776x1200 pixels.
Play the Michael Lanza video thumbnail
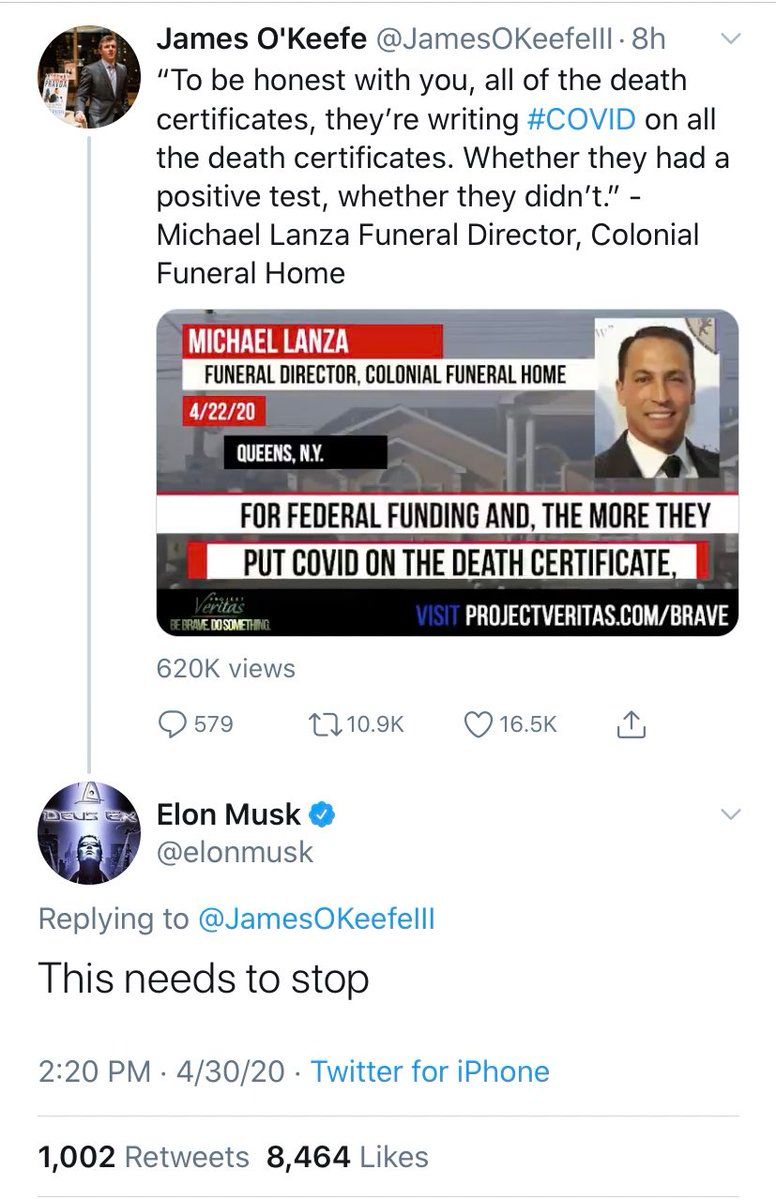point(448,473)
